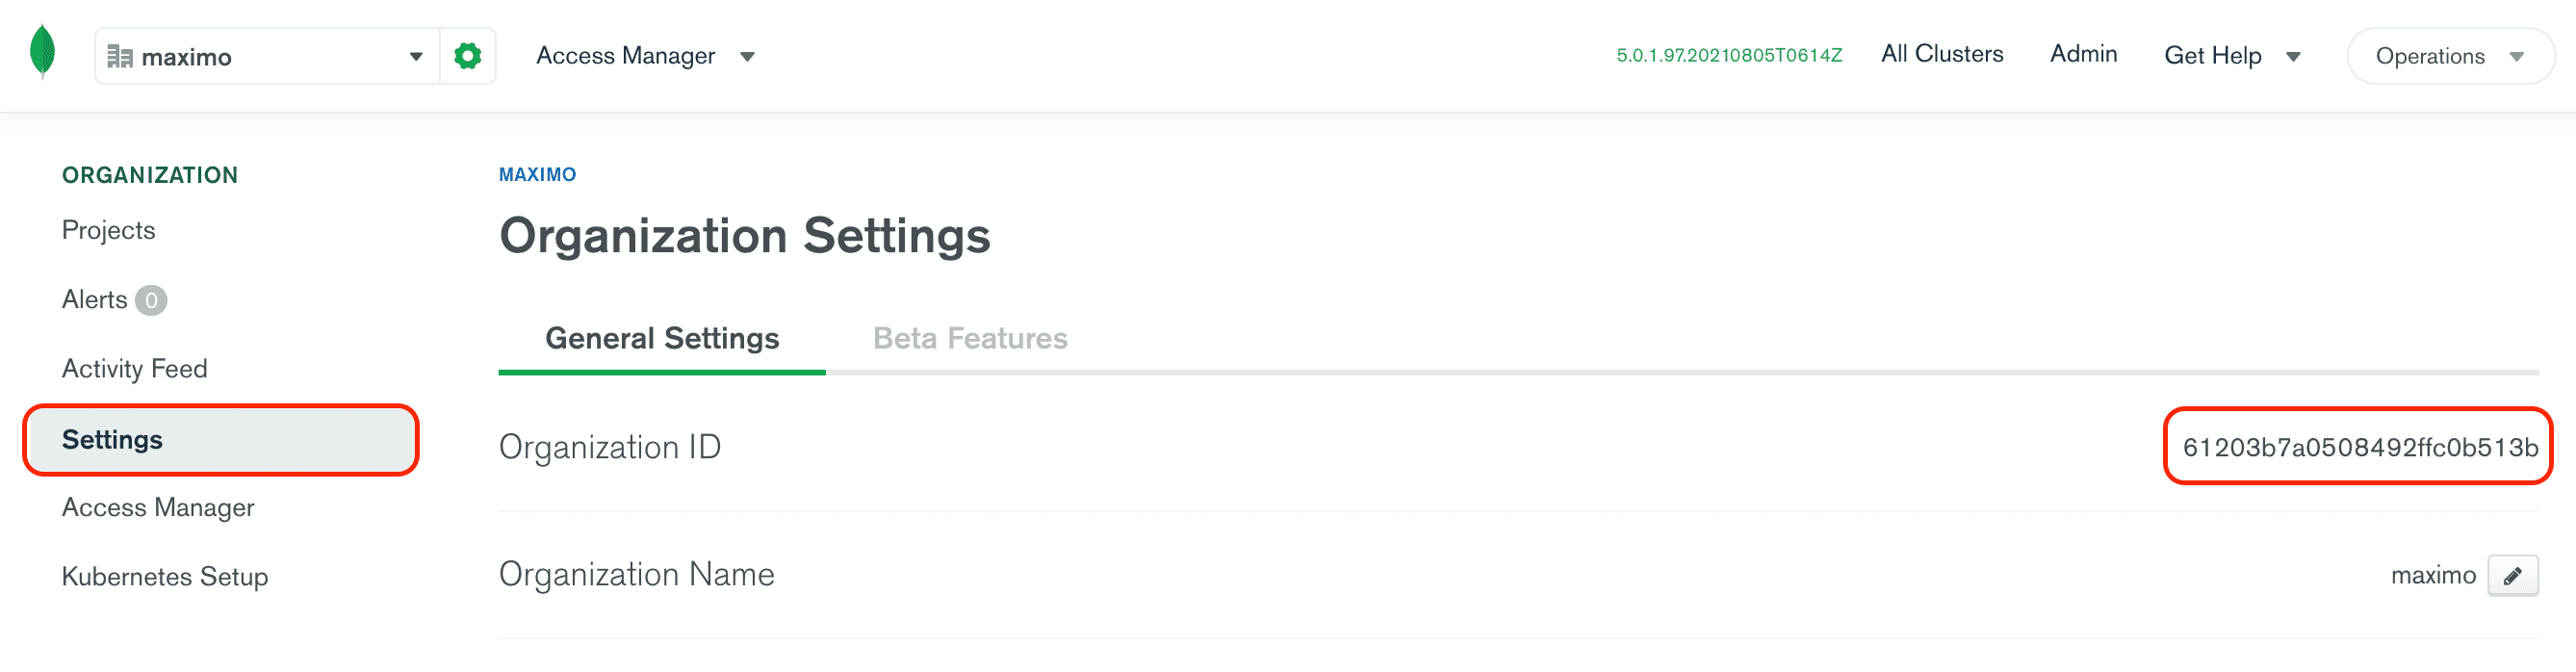
Task: Open the Operations dropdown
Action: 2449,56
